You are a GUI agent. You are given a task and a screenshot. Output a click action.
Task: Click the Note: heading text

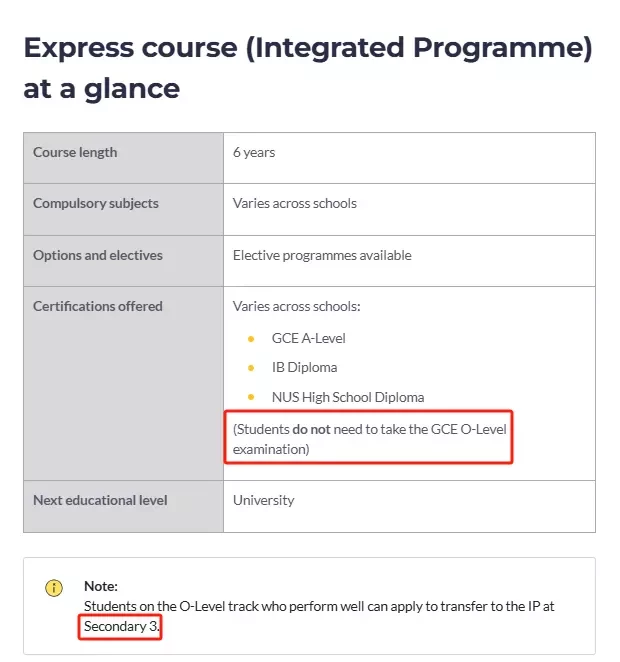coord(101,586)
